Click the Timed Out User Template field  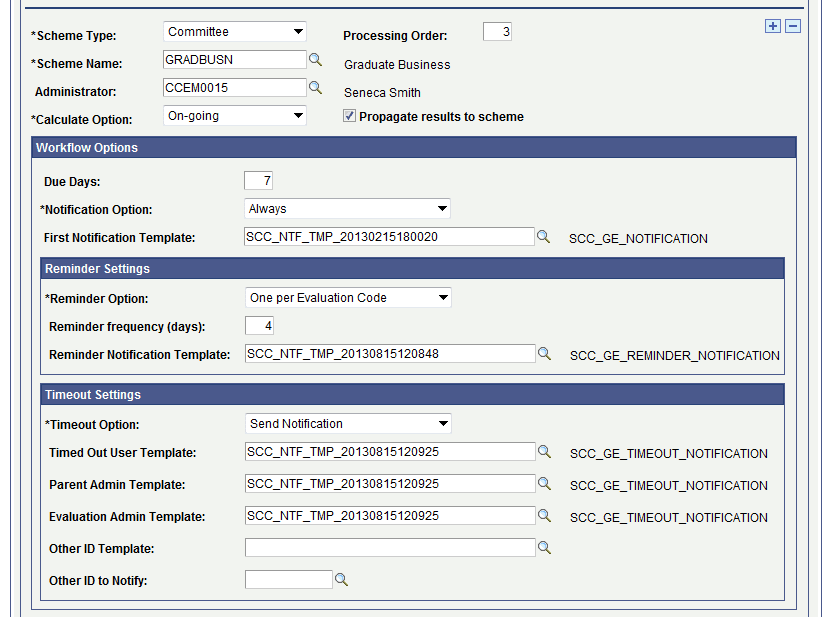coord(390,452)
